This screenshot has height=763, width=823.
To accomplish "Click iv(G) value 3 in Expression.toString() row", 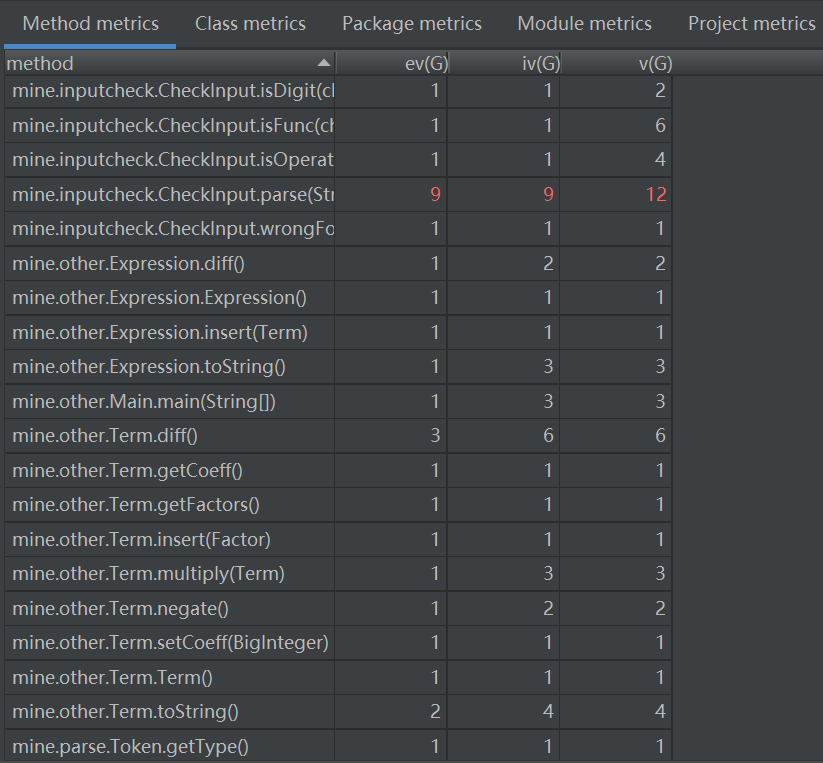I will click(x=548, y=366).
